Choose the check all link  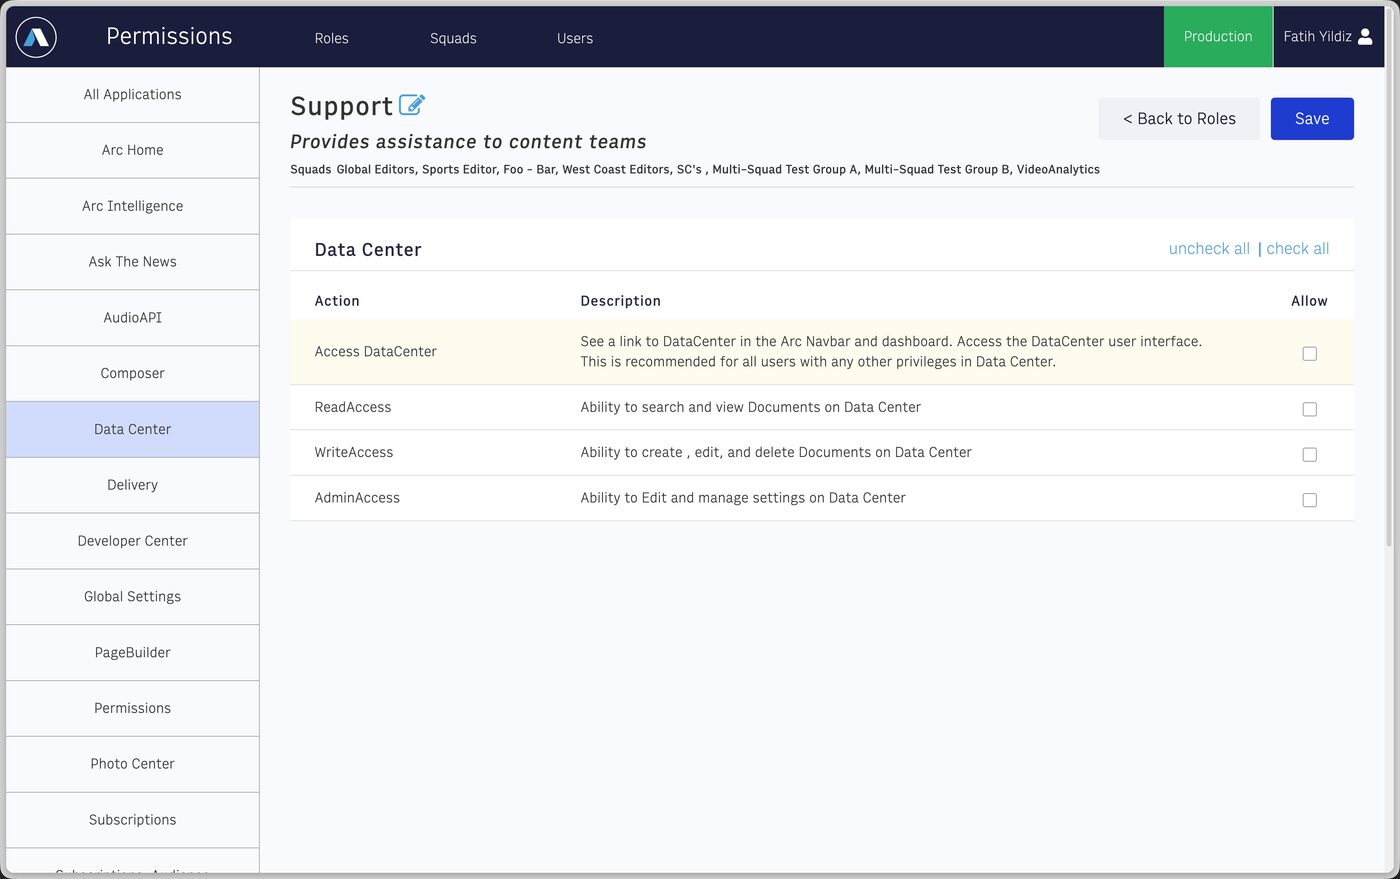click(x=1297, y=249)
